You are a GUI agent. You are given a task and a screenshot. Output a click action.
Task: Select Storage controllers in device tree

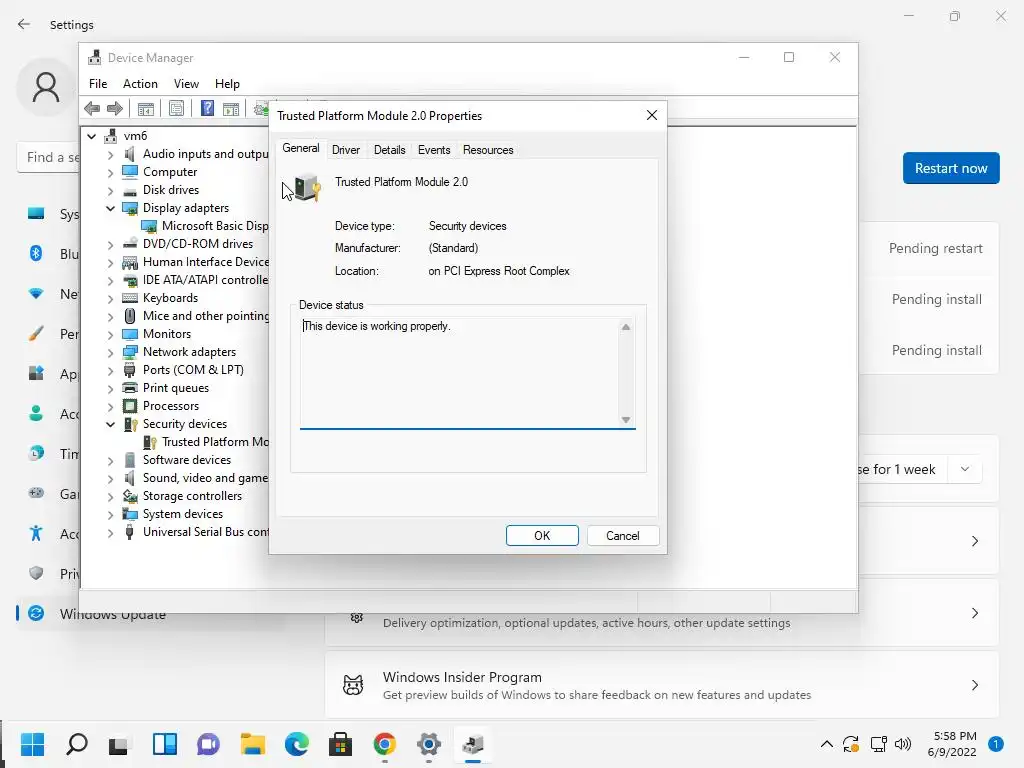(x=192, y=496)
